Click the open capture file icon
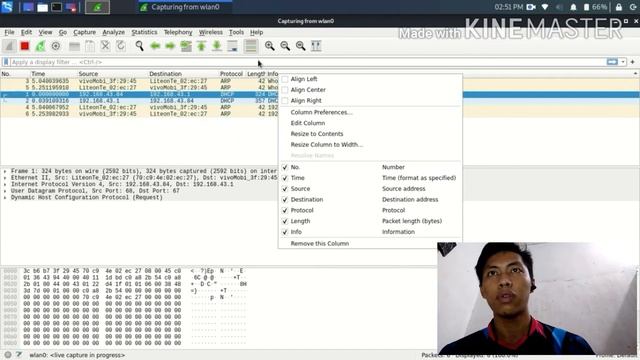Viewport: 640px width, 360px height. click(74, 46)
